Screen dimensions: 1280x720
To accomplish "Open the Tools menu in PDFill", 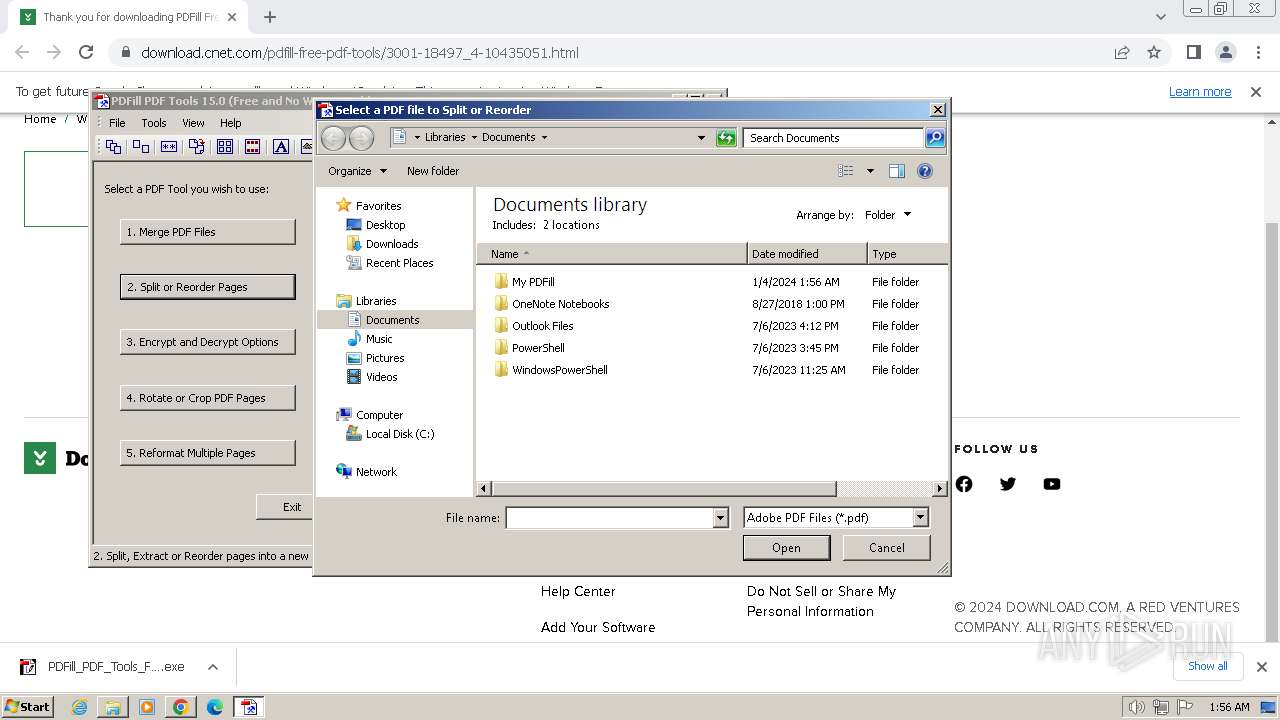I will click(x=154, y=123).
